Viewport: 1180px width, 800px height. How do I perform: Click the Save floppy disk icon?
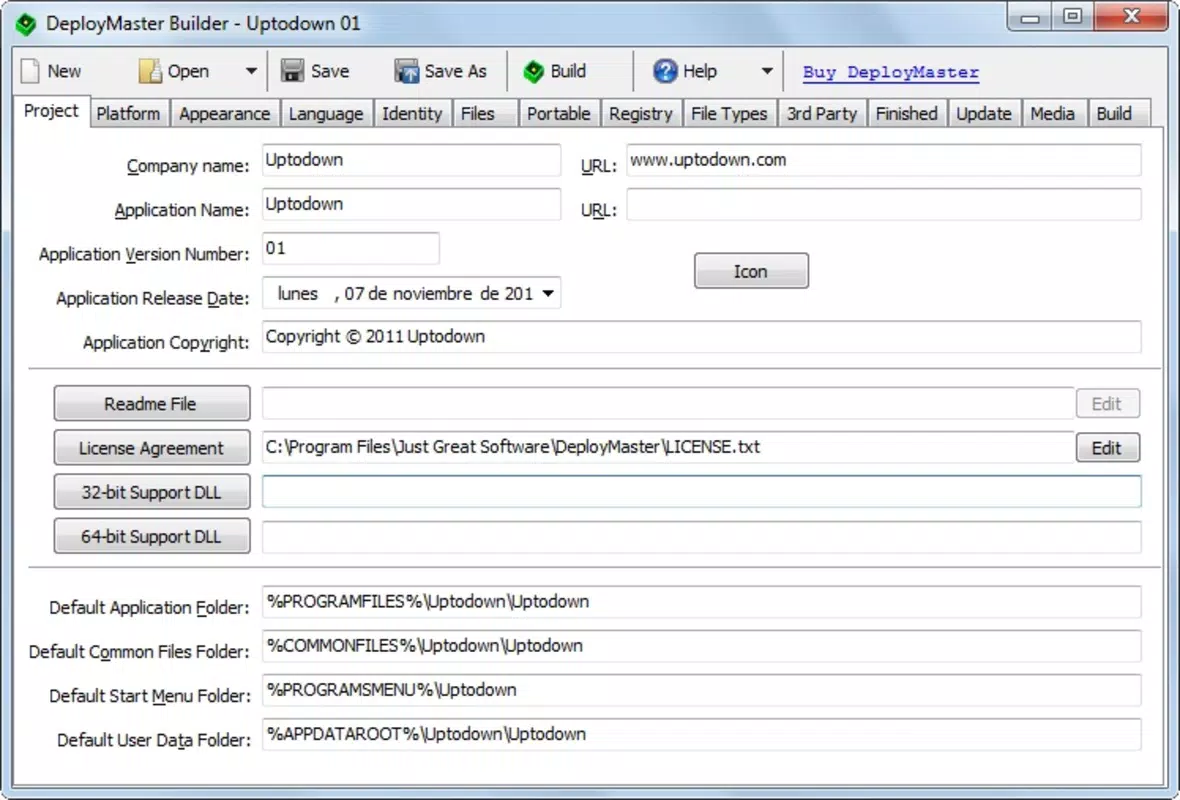pos(292,71)
